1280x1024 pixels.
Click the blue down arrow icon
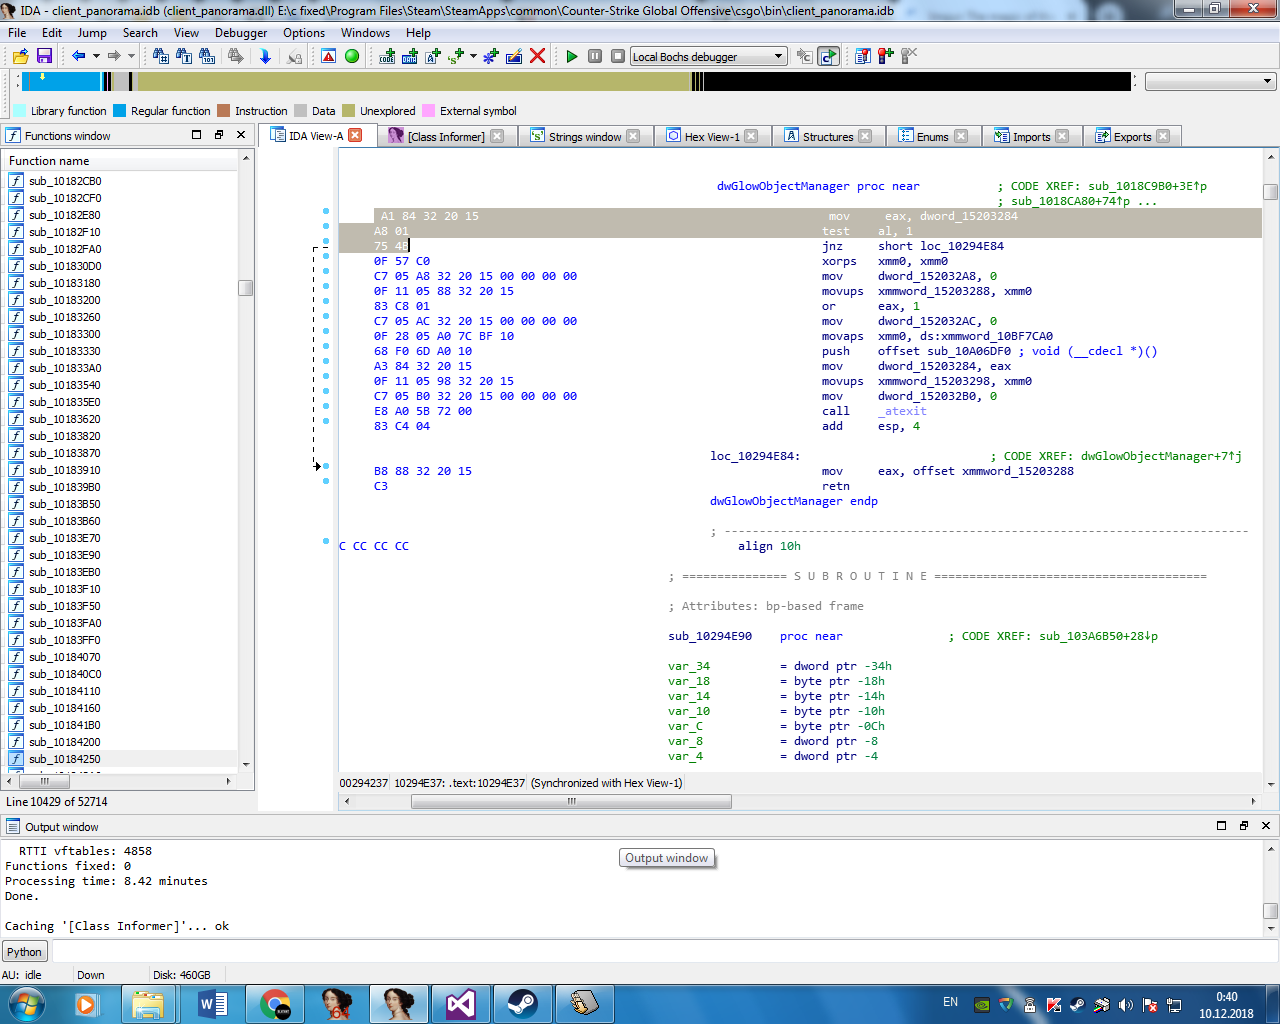point(265,56)
